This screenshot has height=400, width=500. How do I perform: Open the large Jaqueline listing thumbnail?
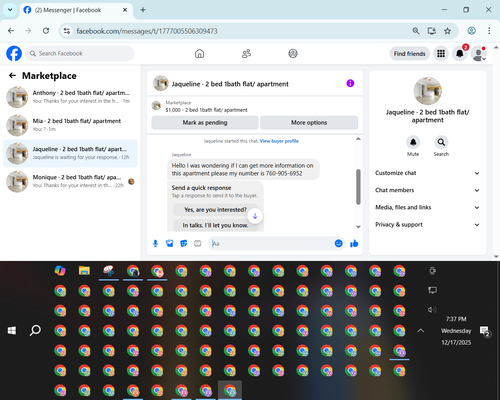[428, 91]
